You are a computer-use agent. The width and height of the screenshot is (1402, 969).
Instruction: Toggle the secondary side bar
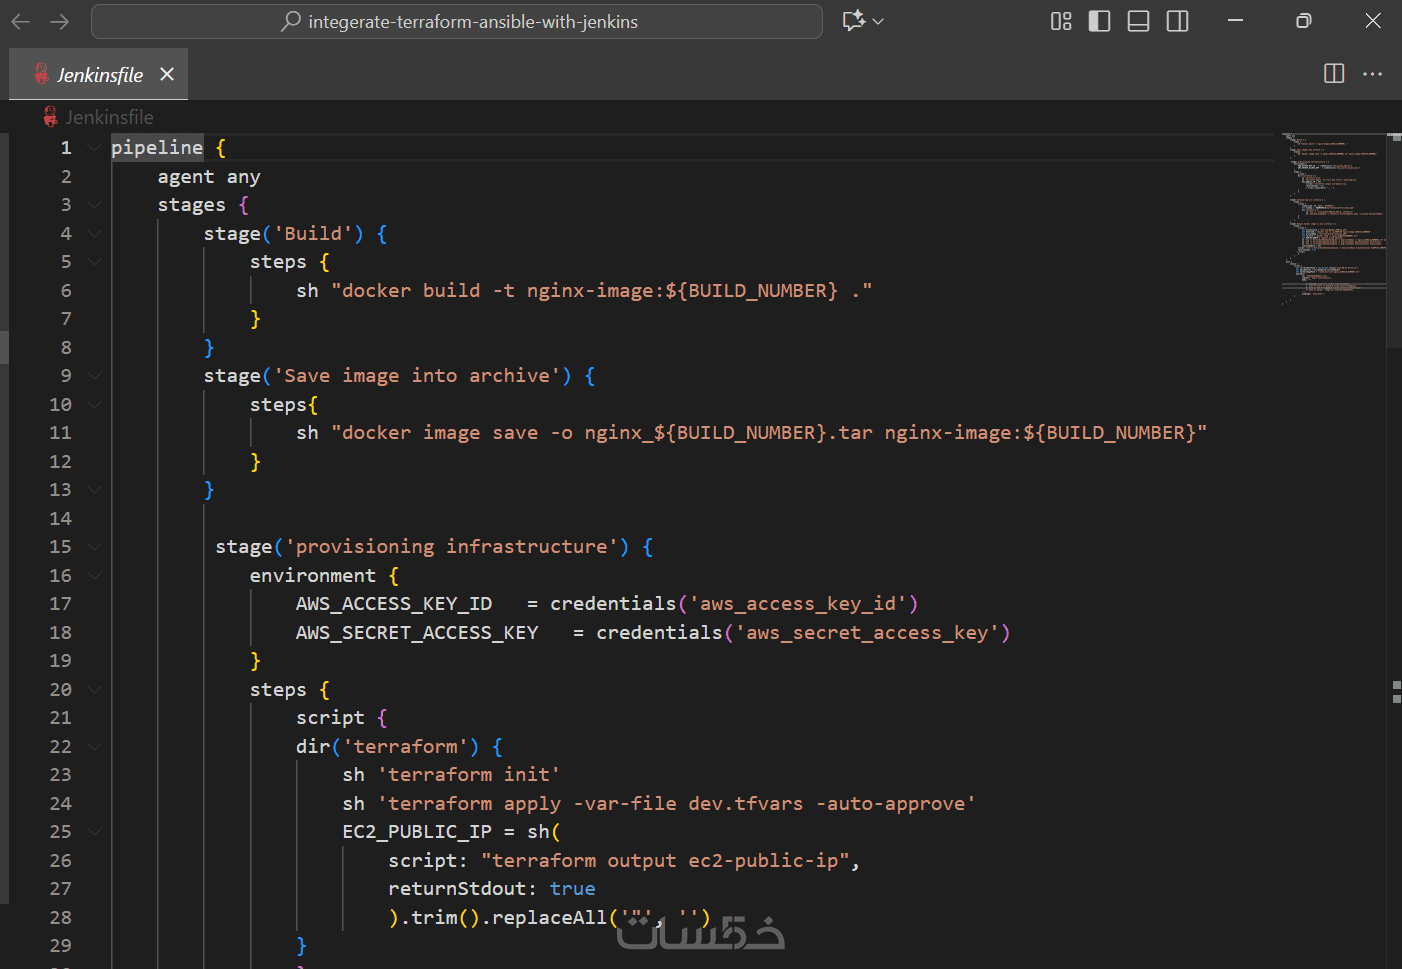coord(1177,21)
